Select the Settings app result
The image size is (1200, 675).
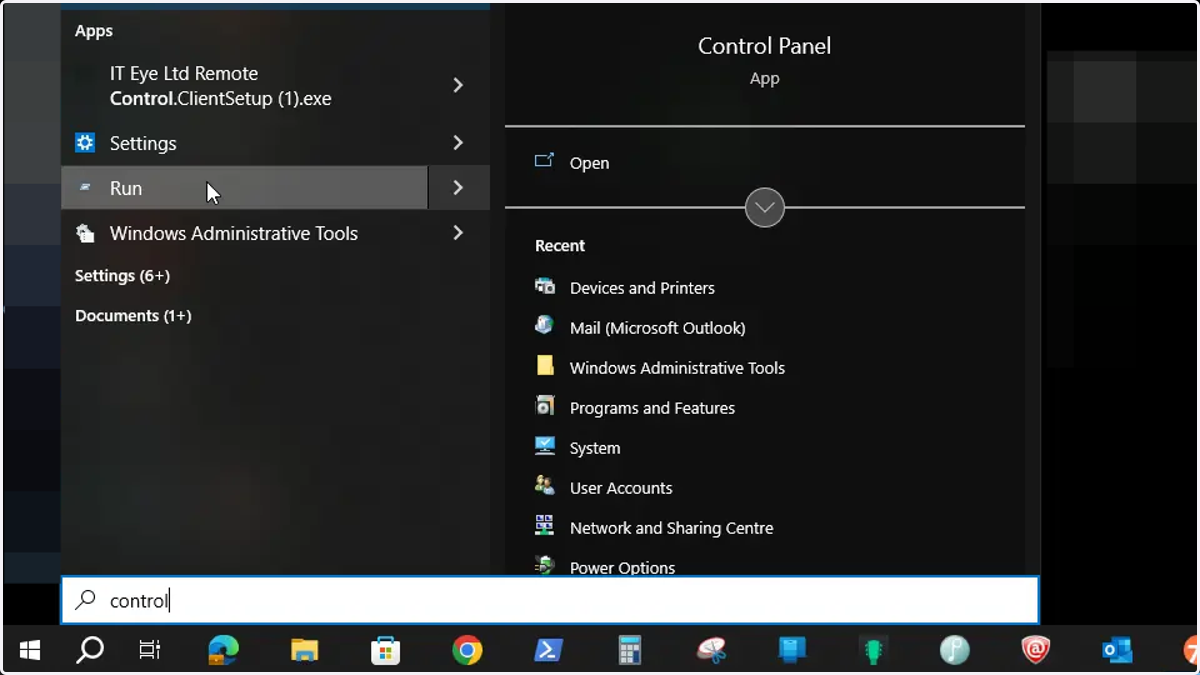244,143
